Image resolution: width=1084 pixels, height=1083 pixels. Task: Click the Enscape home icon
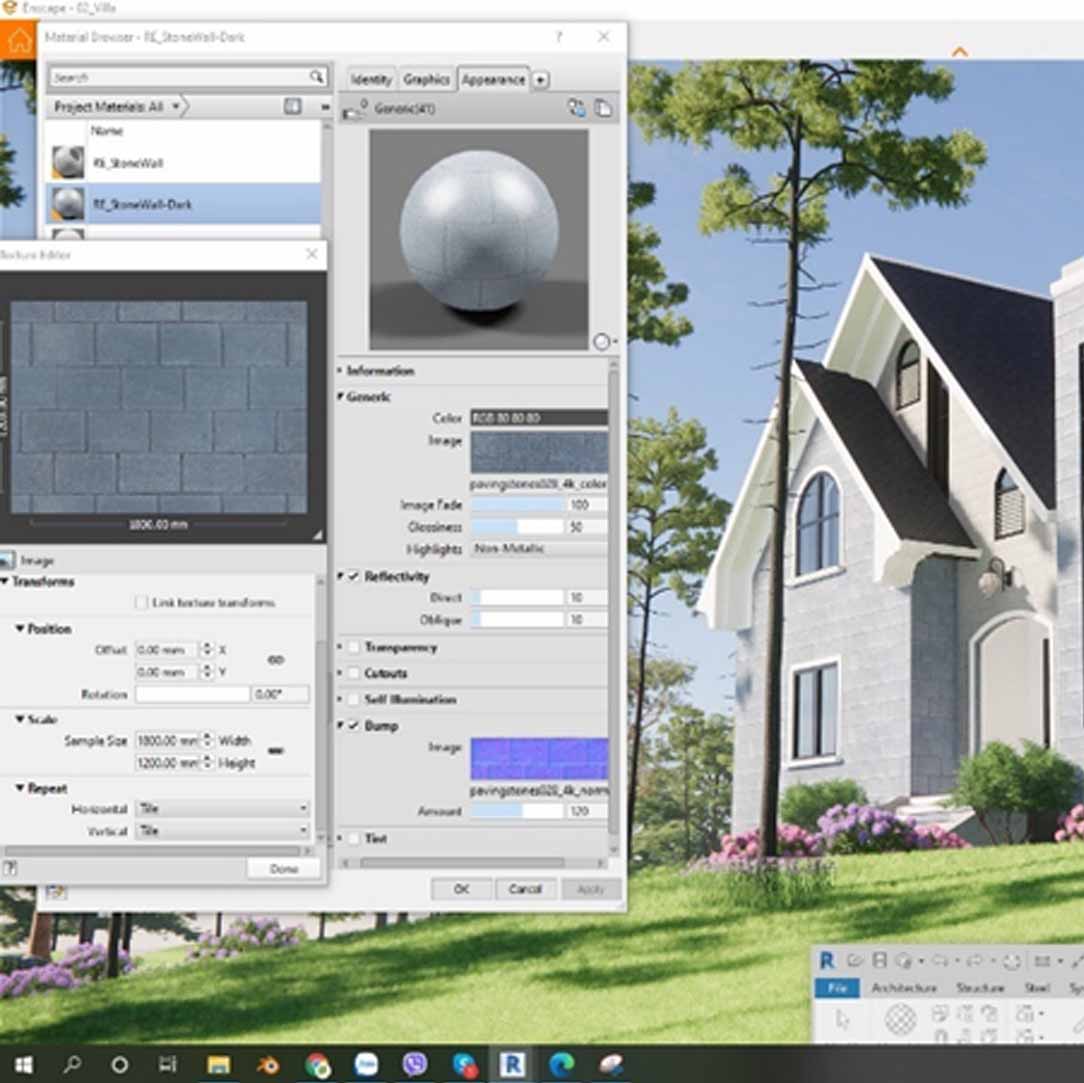click(x=17, y=41)
